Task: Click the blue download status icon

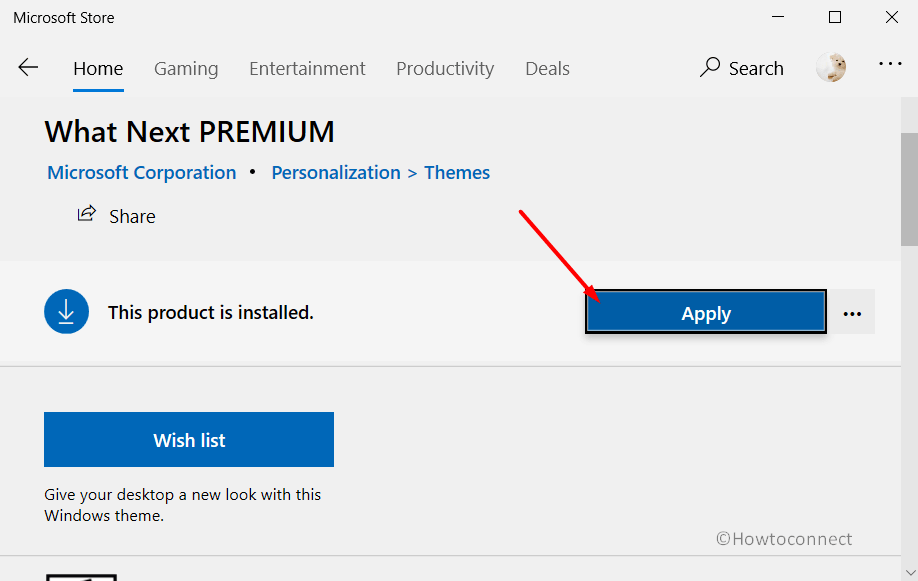Action: [66, 312]
